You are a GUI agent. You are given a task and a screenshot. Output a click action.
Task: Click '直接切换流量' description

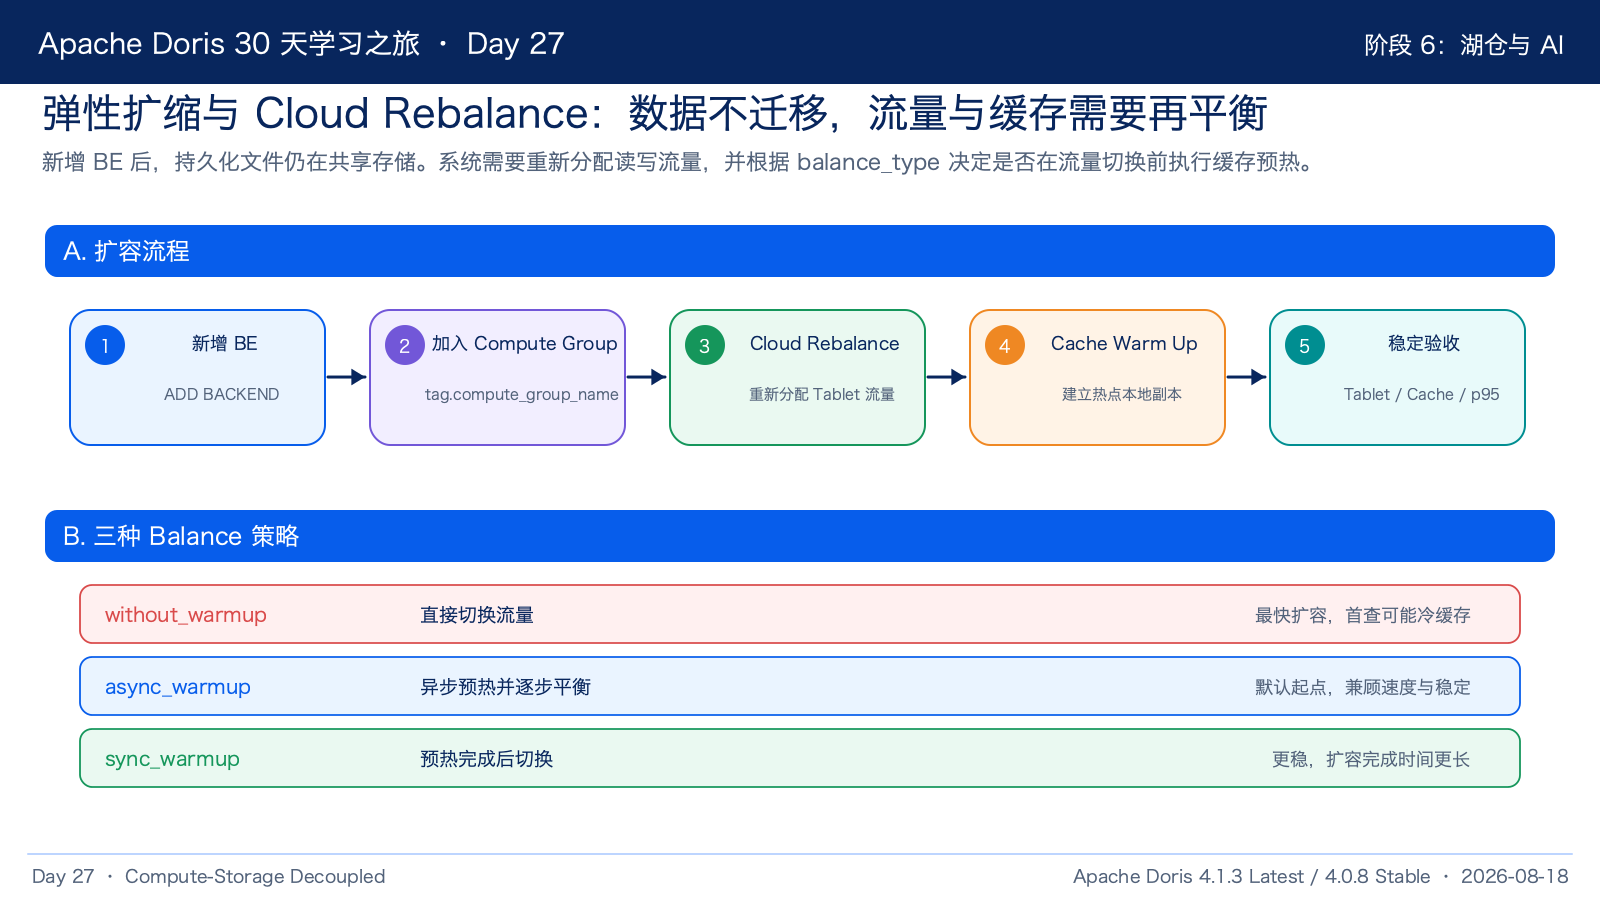pyautogui.click(x=477, y=615)
